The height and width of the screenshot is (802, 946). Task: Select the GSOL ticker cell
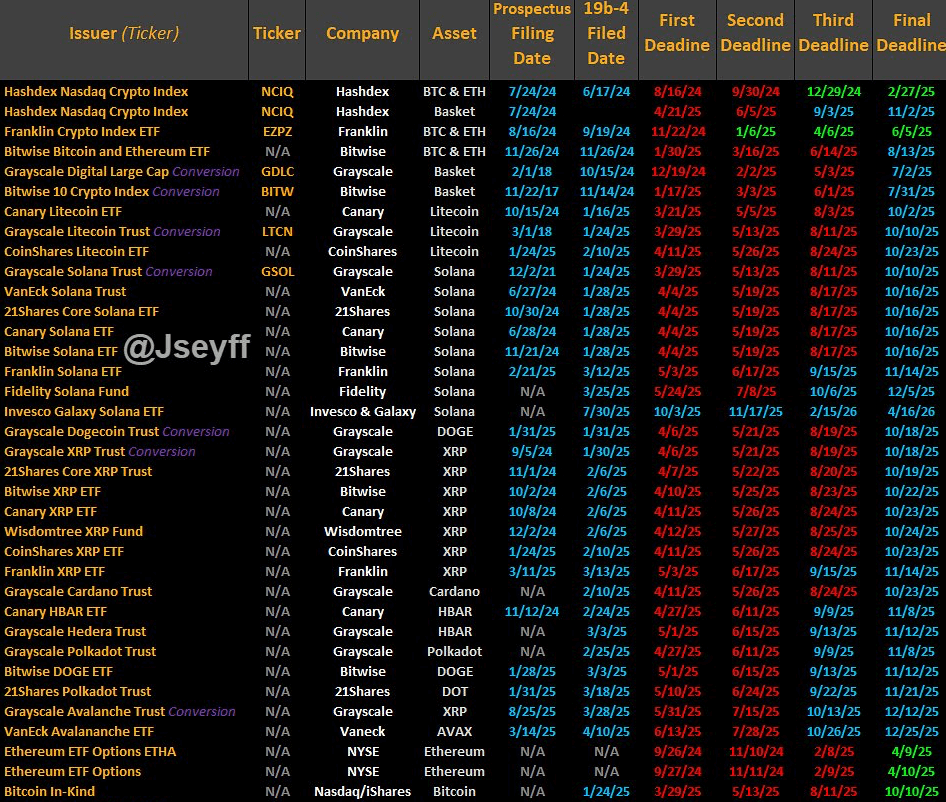tap(278, 272)
